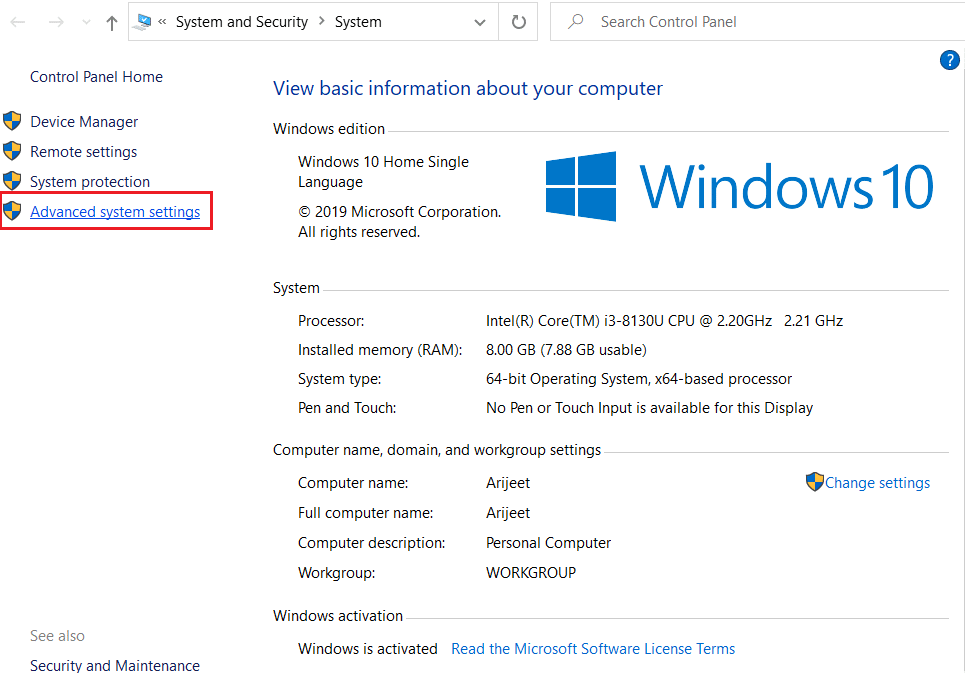
Task: Click the shield icon beside System protection
Action: pyautogui.click(x=12, y=181)
